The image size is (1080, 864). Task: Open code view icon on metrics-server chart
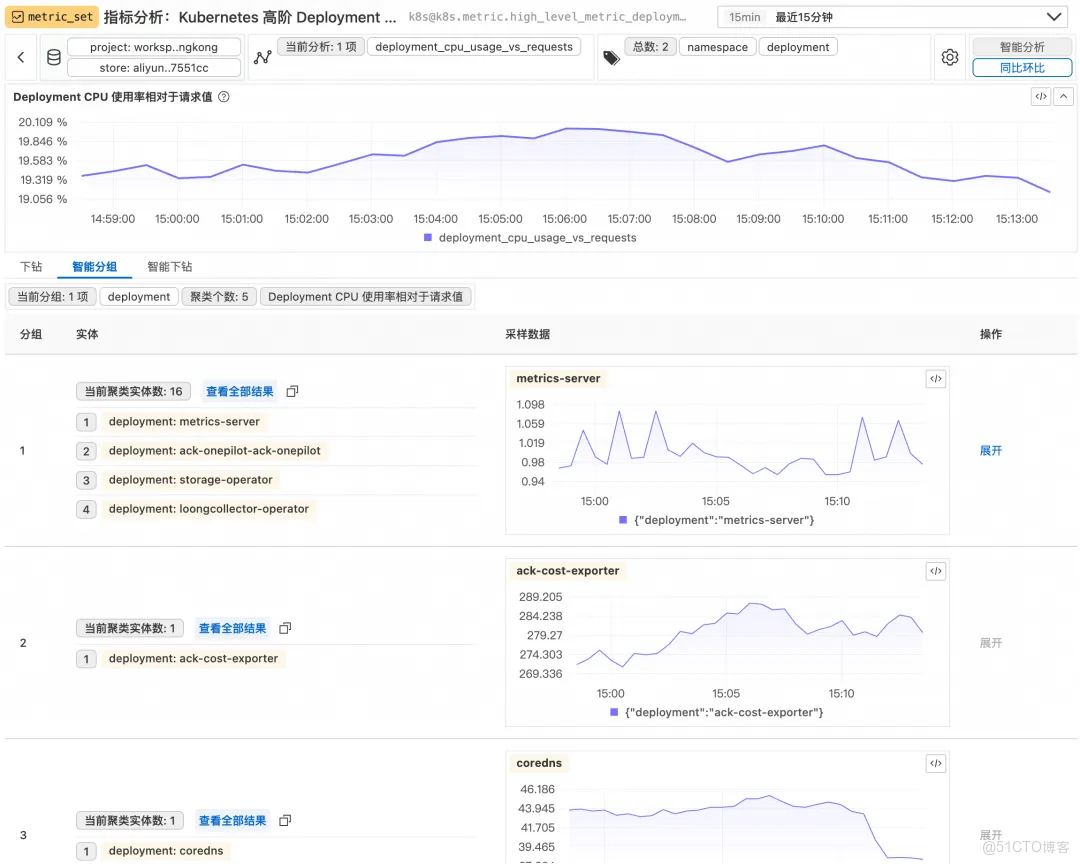pyautogui.click(x=936, y=378)
